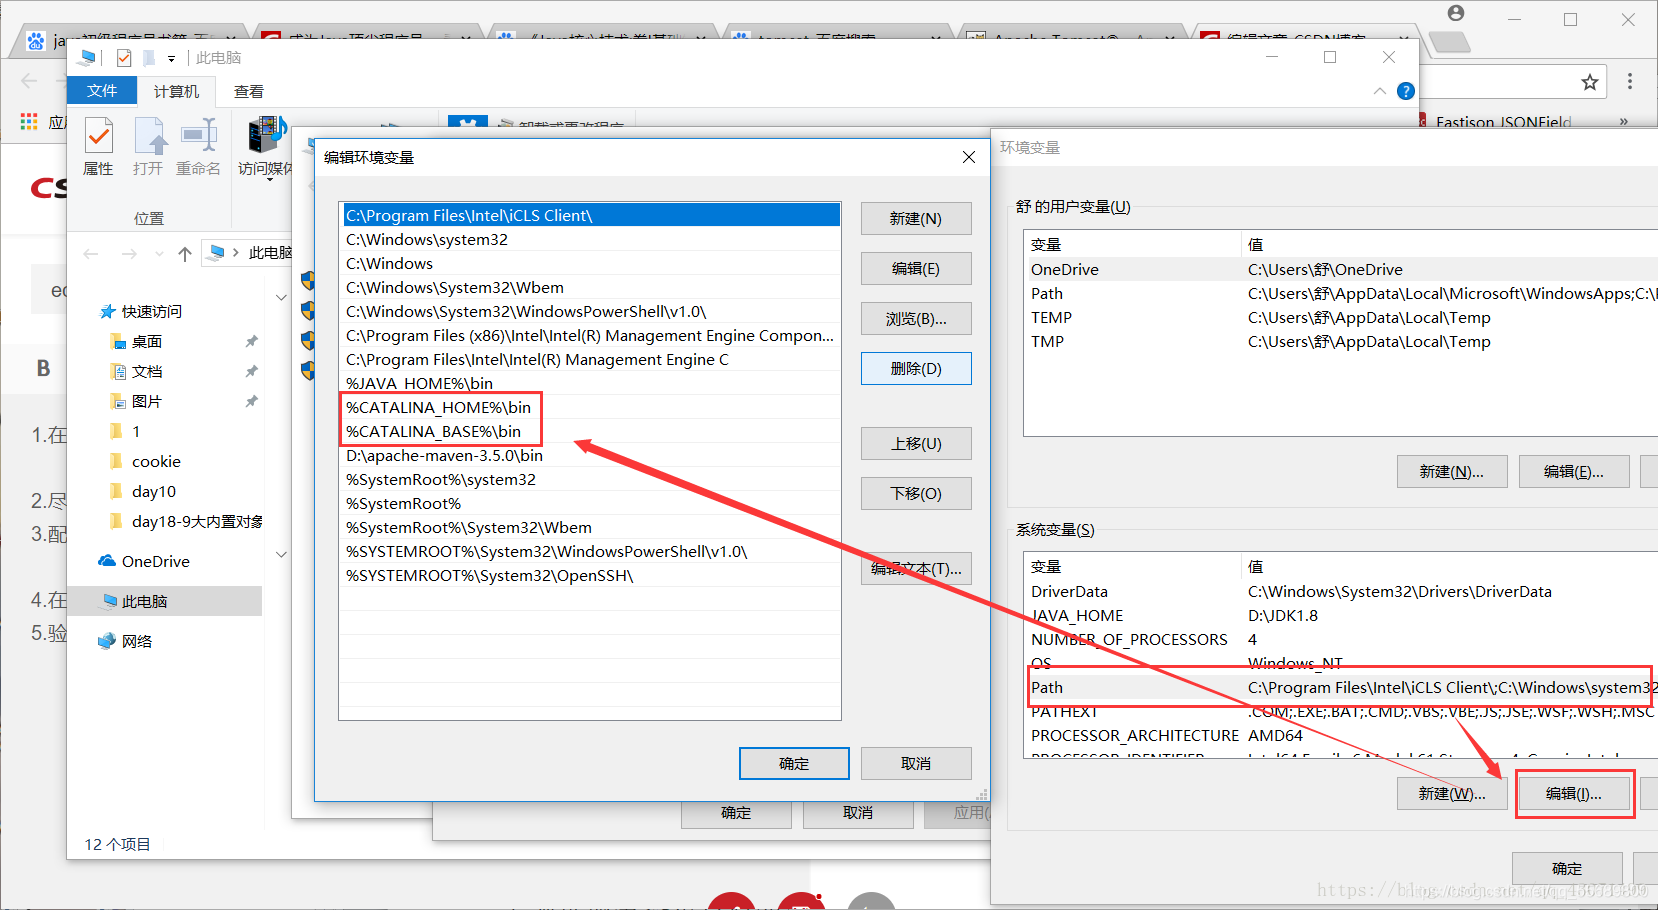Click system variables New (新建(W)...) button

pyautogui.click(x=1452, y=794)
